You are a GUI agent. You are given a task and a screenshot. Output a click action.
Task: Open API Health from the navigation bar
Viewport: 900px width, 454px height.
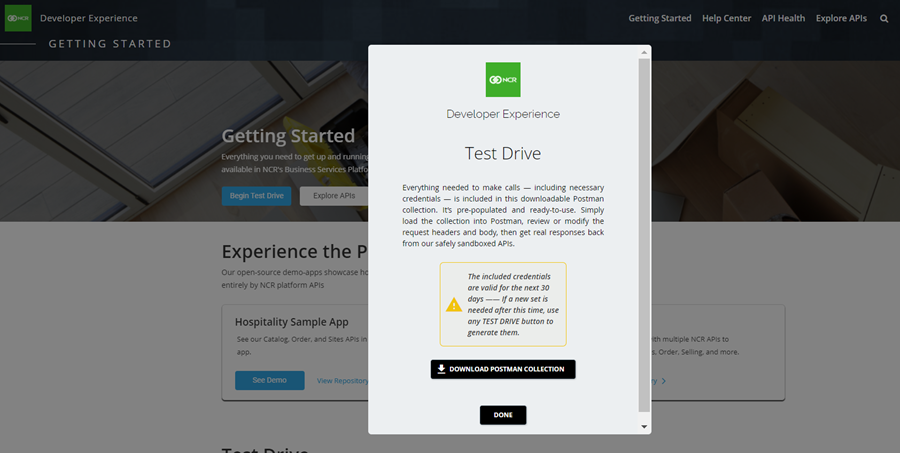783,19
